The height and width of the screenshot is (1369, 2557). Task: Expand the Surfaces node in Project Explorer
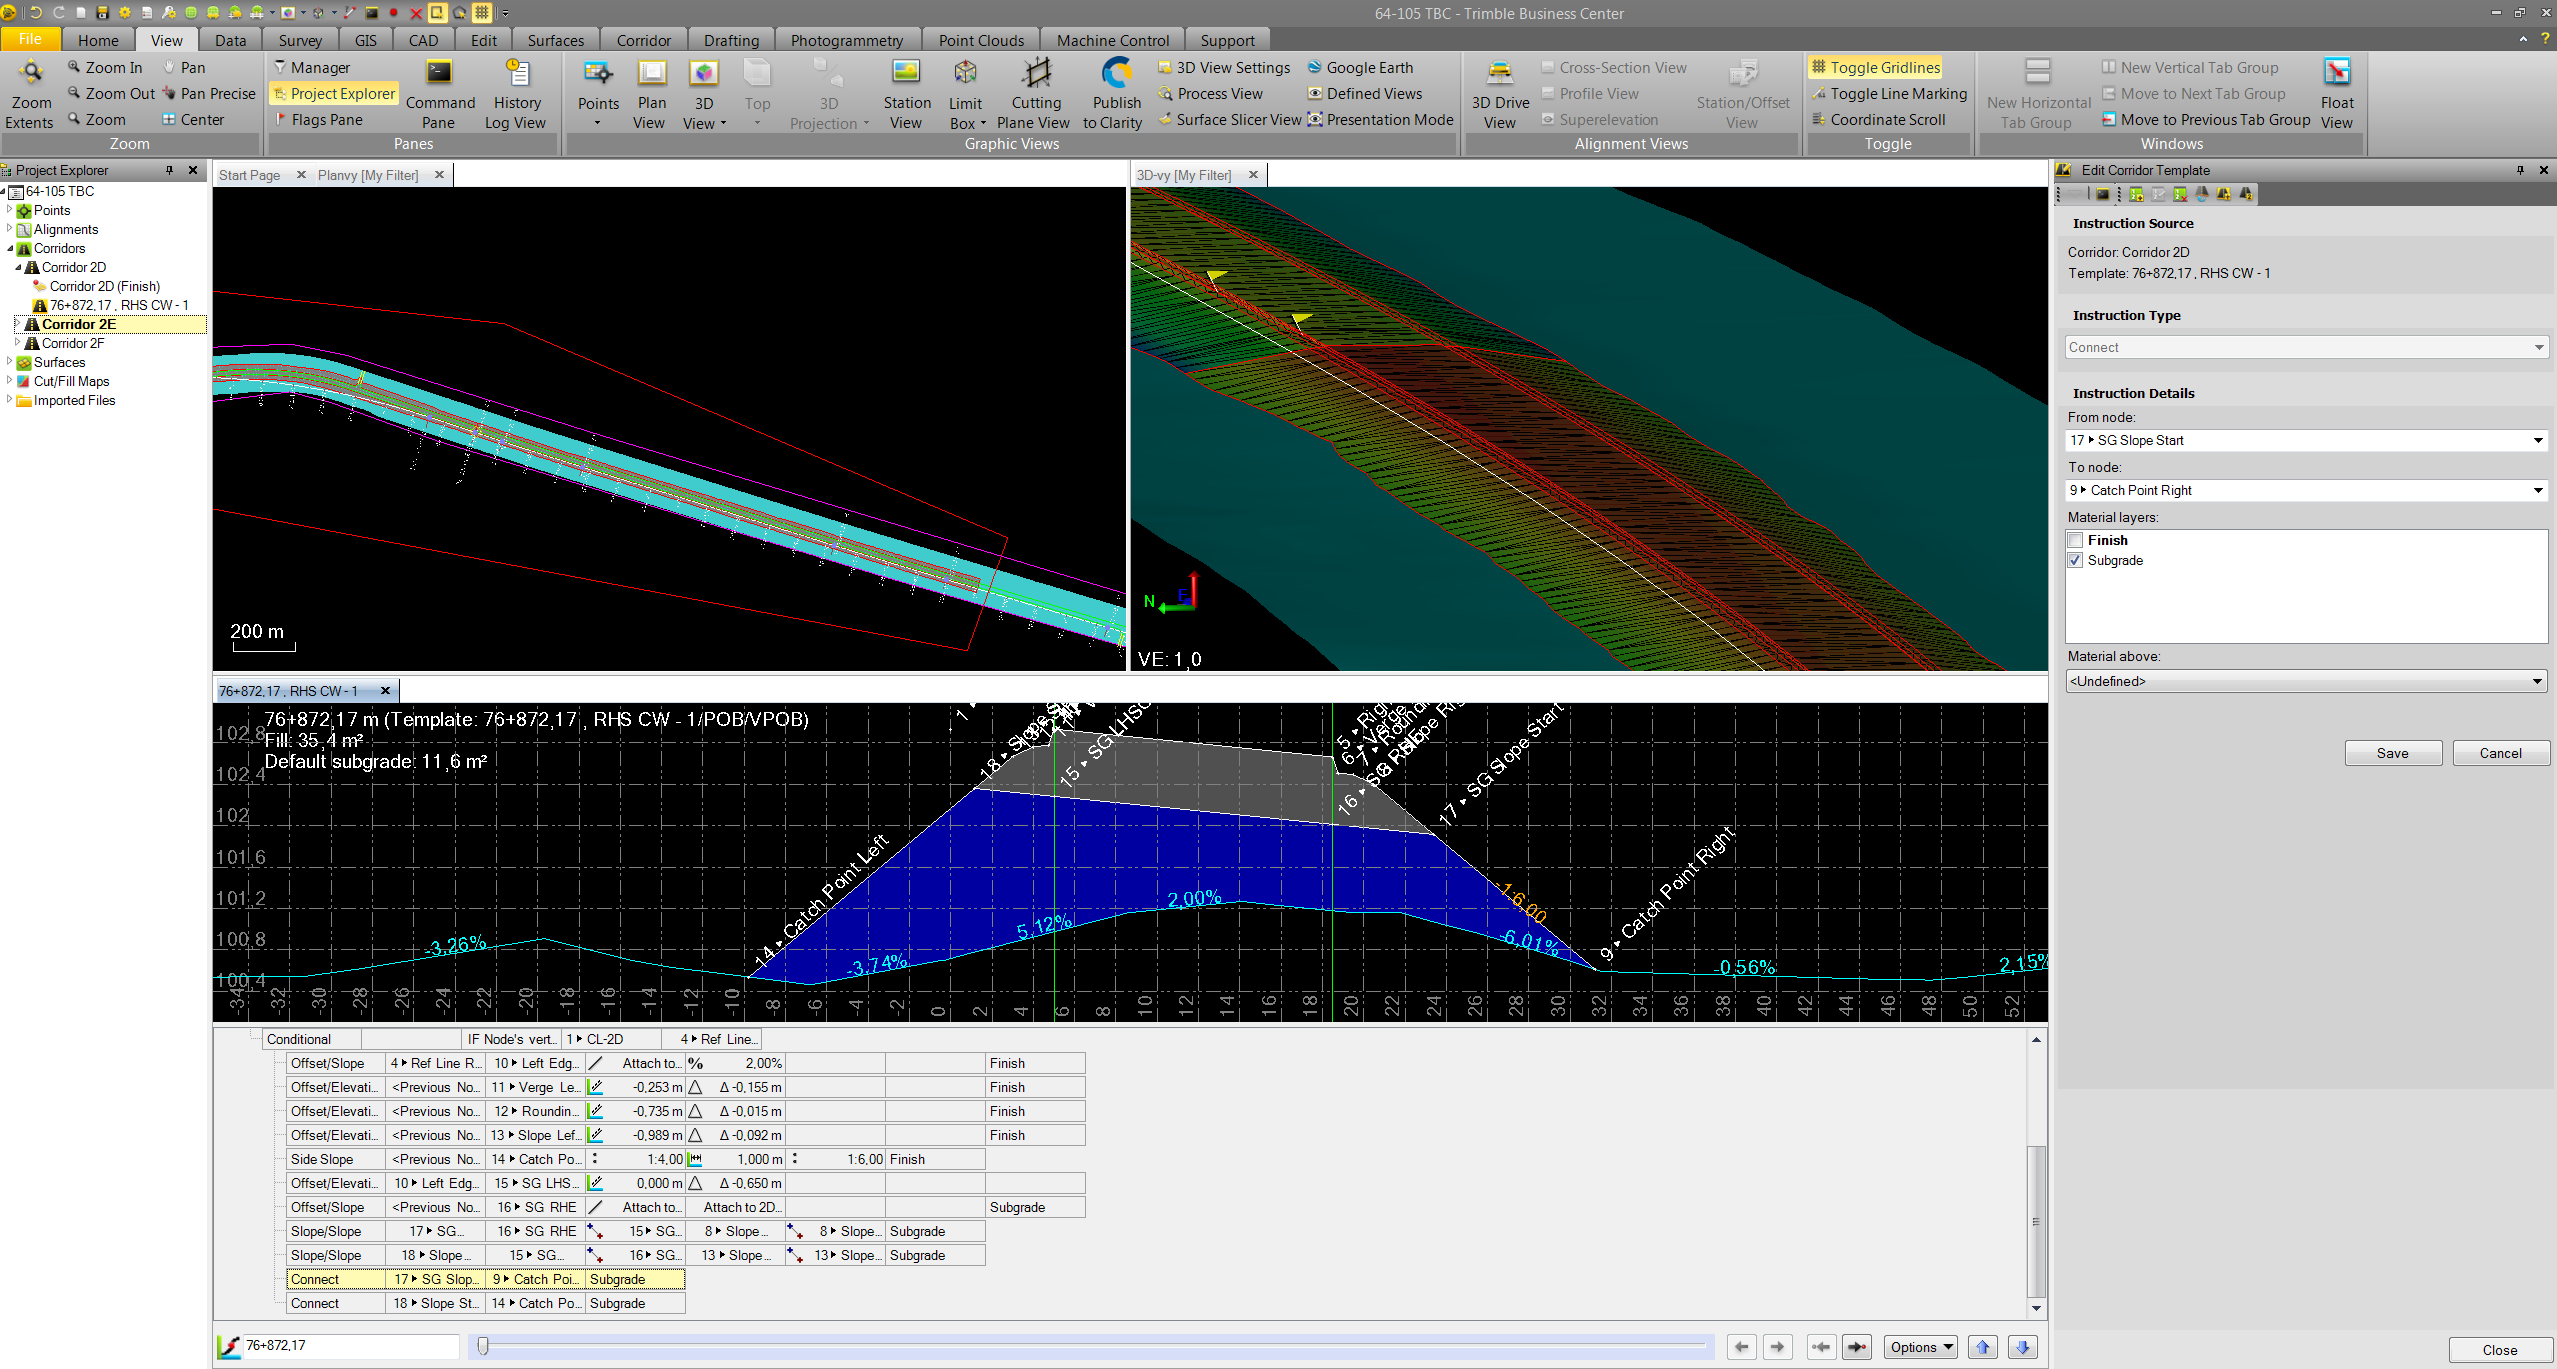tap(10, 362)
